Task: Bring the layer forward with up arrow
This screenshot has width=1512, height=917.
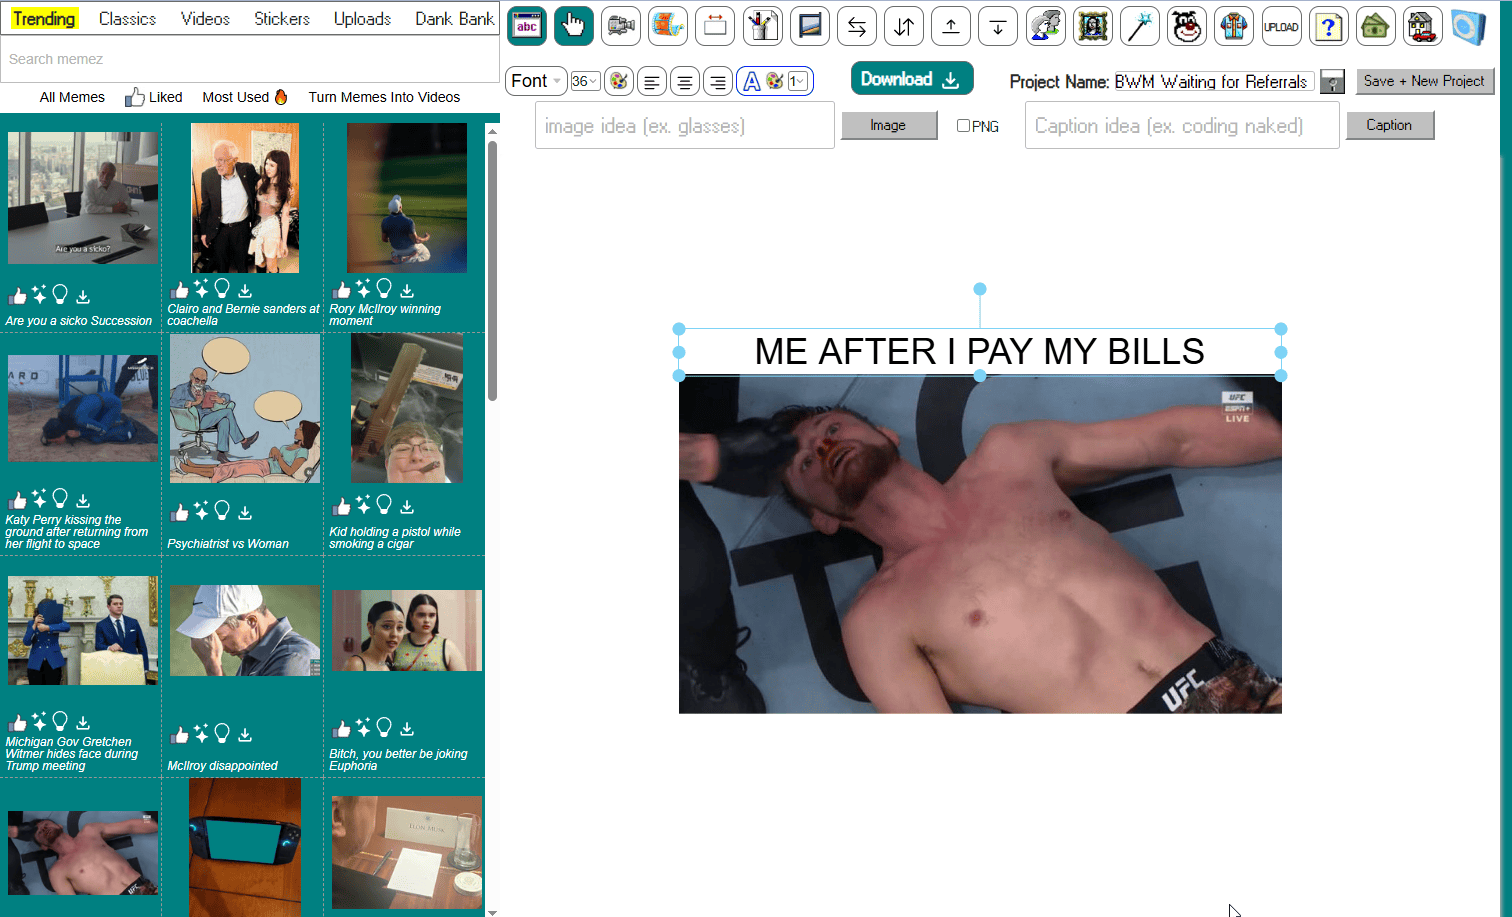Action: tap(951, 26)
